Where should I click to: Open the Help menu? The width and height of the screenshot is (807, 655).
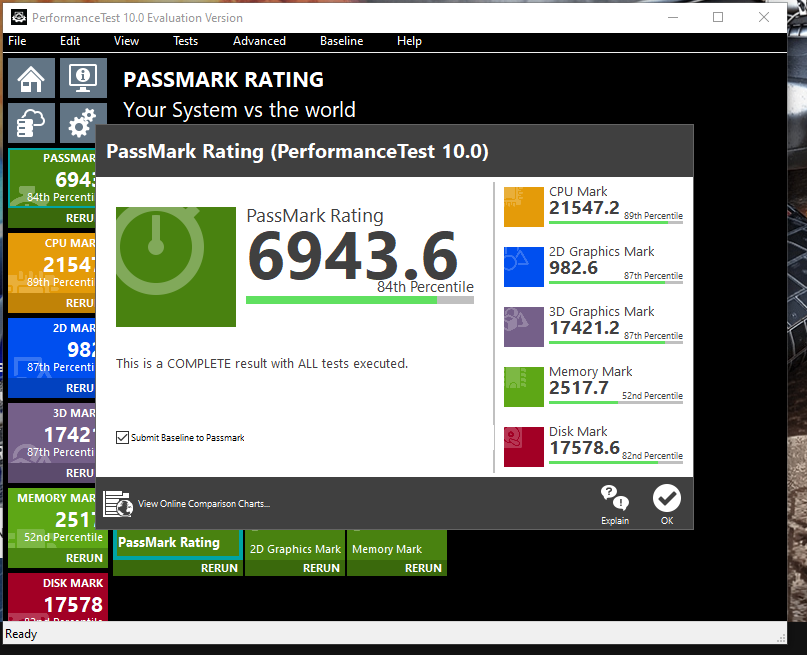point(409,41)
